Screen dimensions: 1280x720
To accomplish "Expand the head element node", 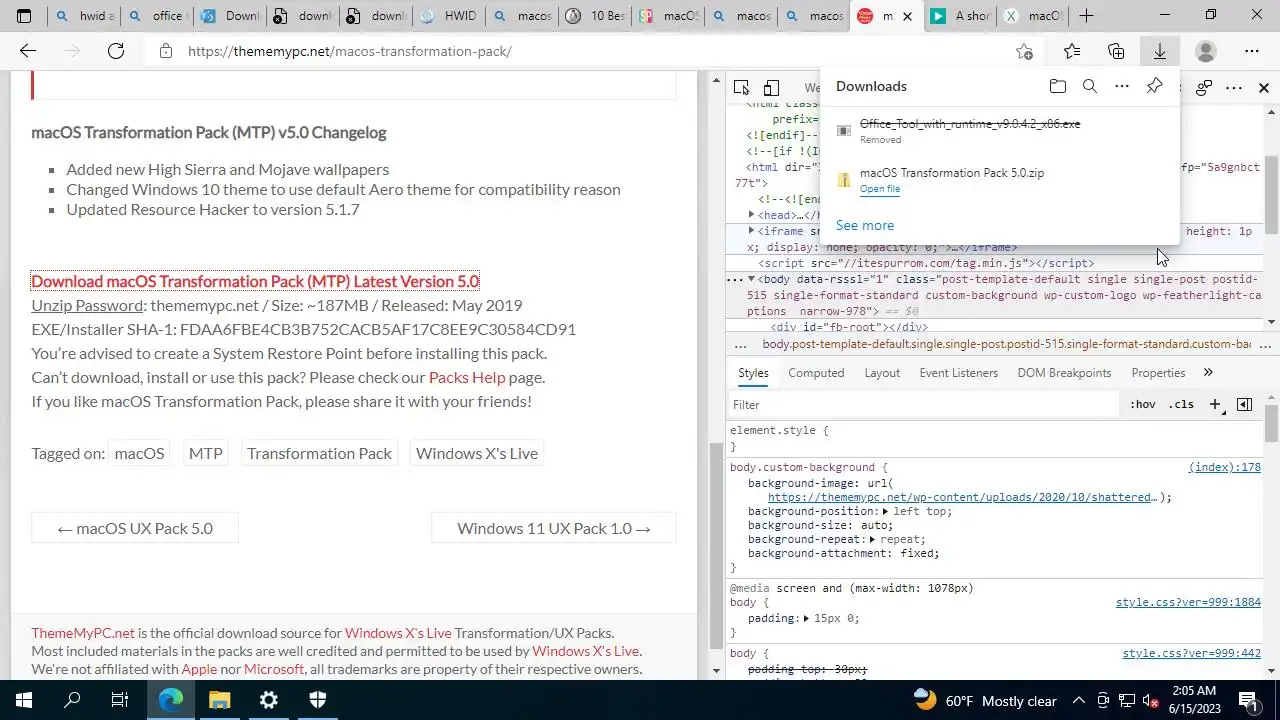I will click(752, 215).
